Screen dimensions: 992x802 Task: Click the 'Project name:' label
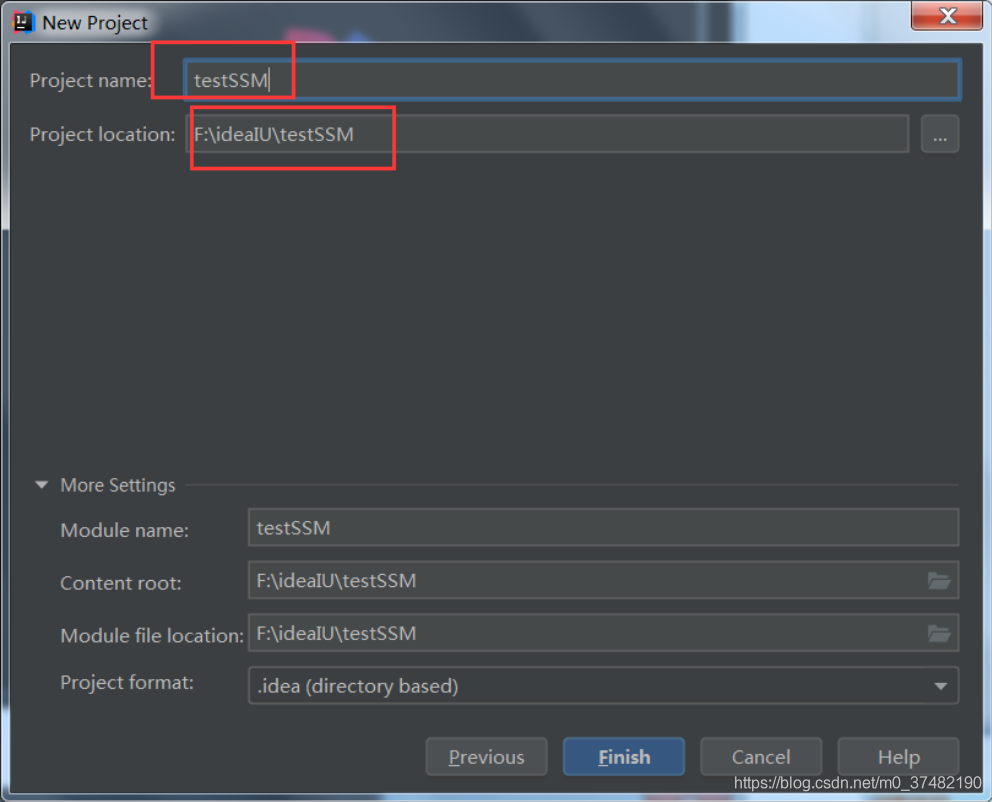click(x=90, y=80)
